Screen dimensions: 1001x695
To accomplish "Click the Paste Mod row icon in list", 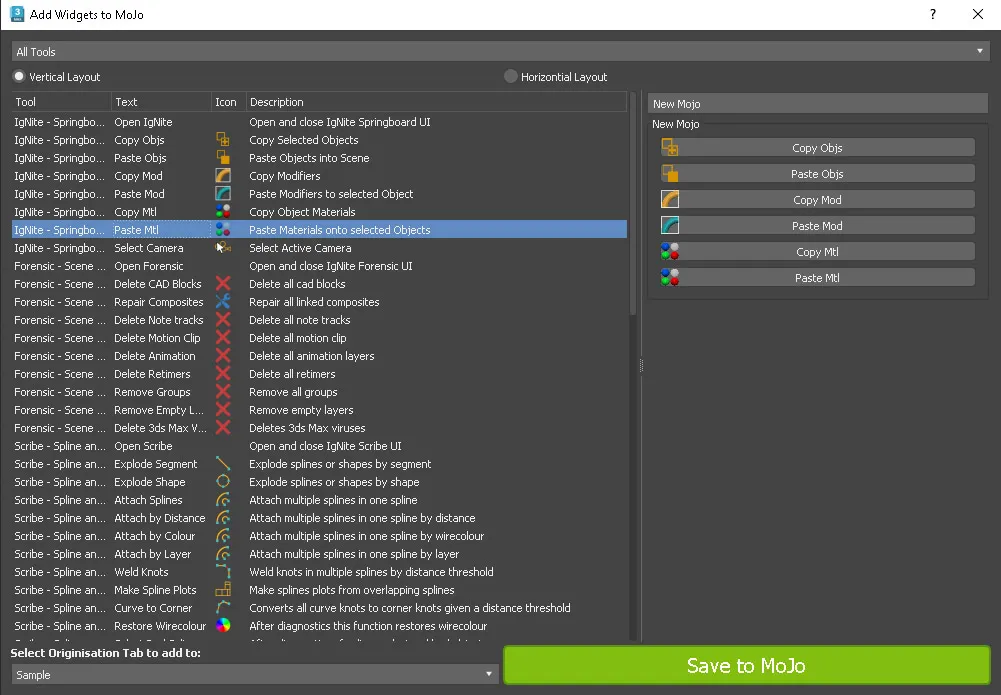I will coord(223,193).
